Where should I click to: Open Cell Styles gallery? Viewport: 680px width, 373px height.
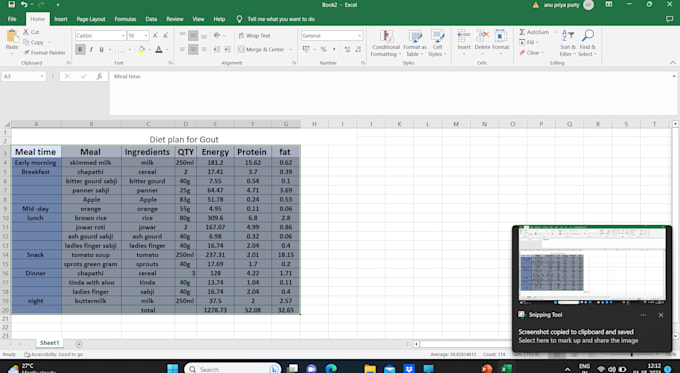click(x=437, y=43)
